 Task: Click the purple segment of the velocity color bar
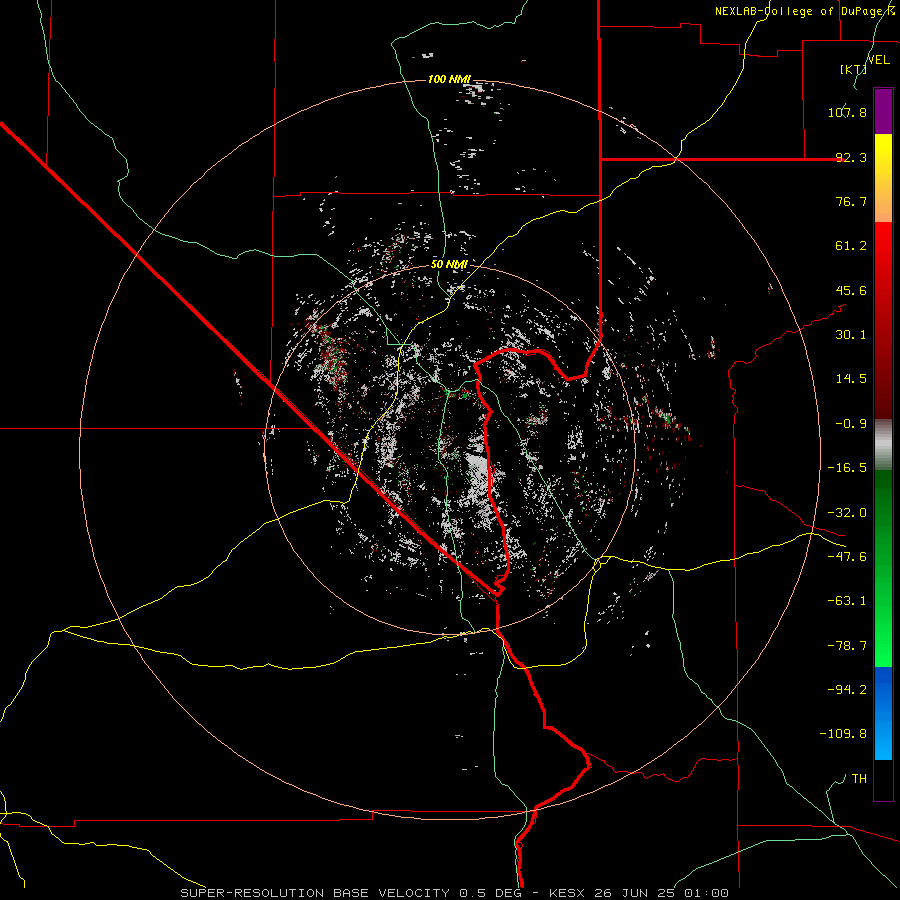[x=883, y=111]
